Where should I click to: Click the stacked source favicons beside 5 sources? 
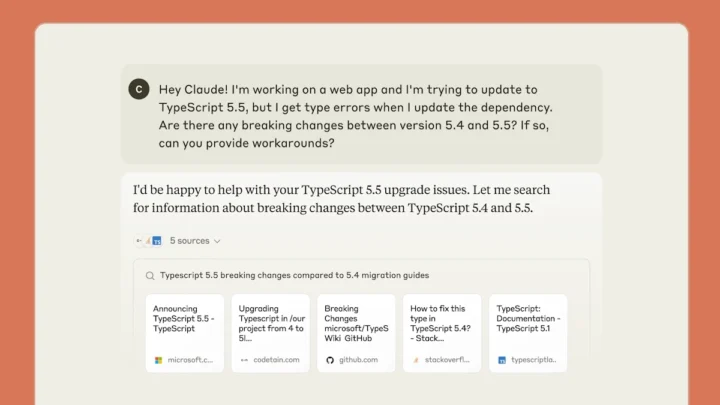(149, 241)
